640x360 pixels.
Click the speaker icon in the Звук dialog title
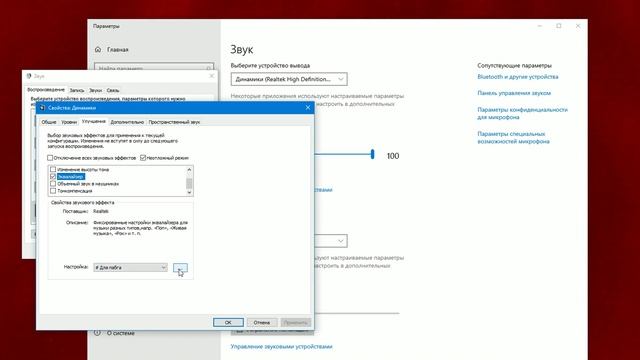(x=29, y=76)
